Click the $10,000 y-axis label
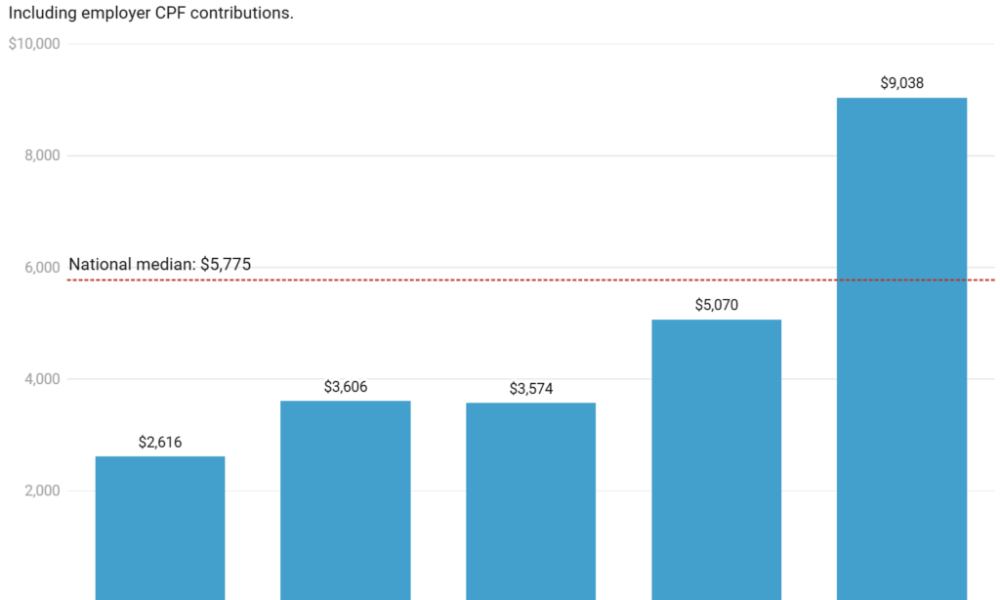The image size is (1000, 600). [35, 44]
